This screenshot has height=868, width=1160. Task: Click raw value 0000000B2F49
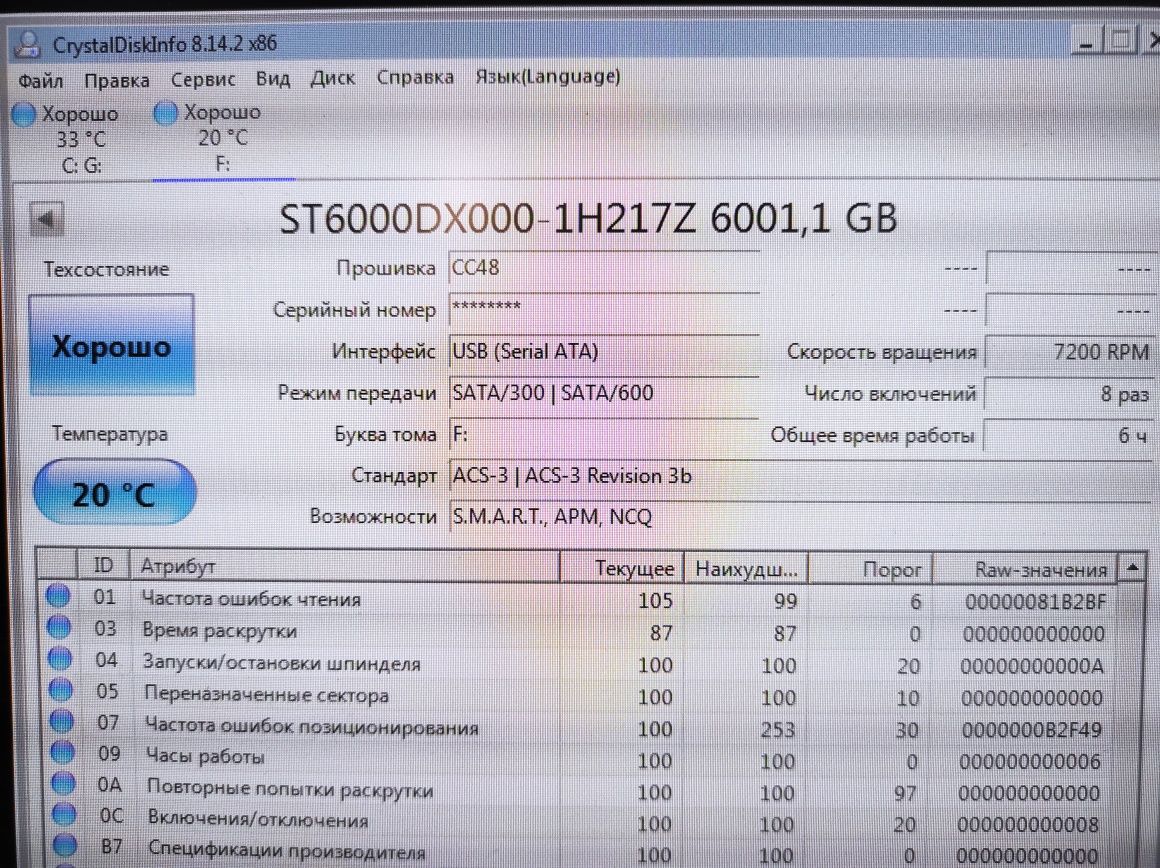click(1031, 730)
